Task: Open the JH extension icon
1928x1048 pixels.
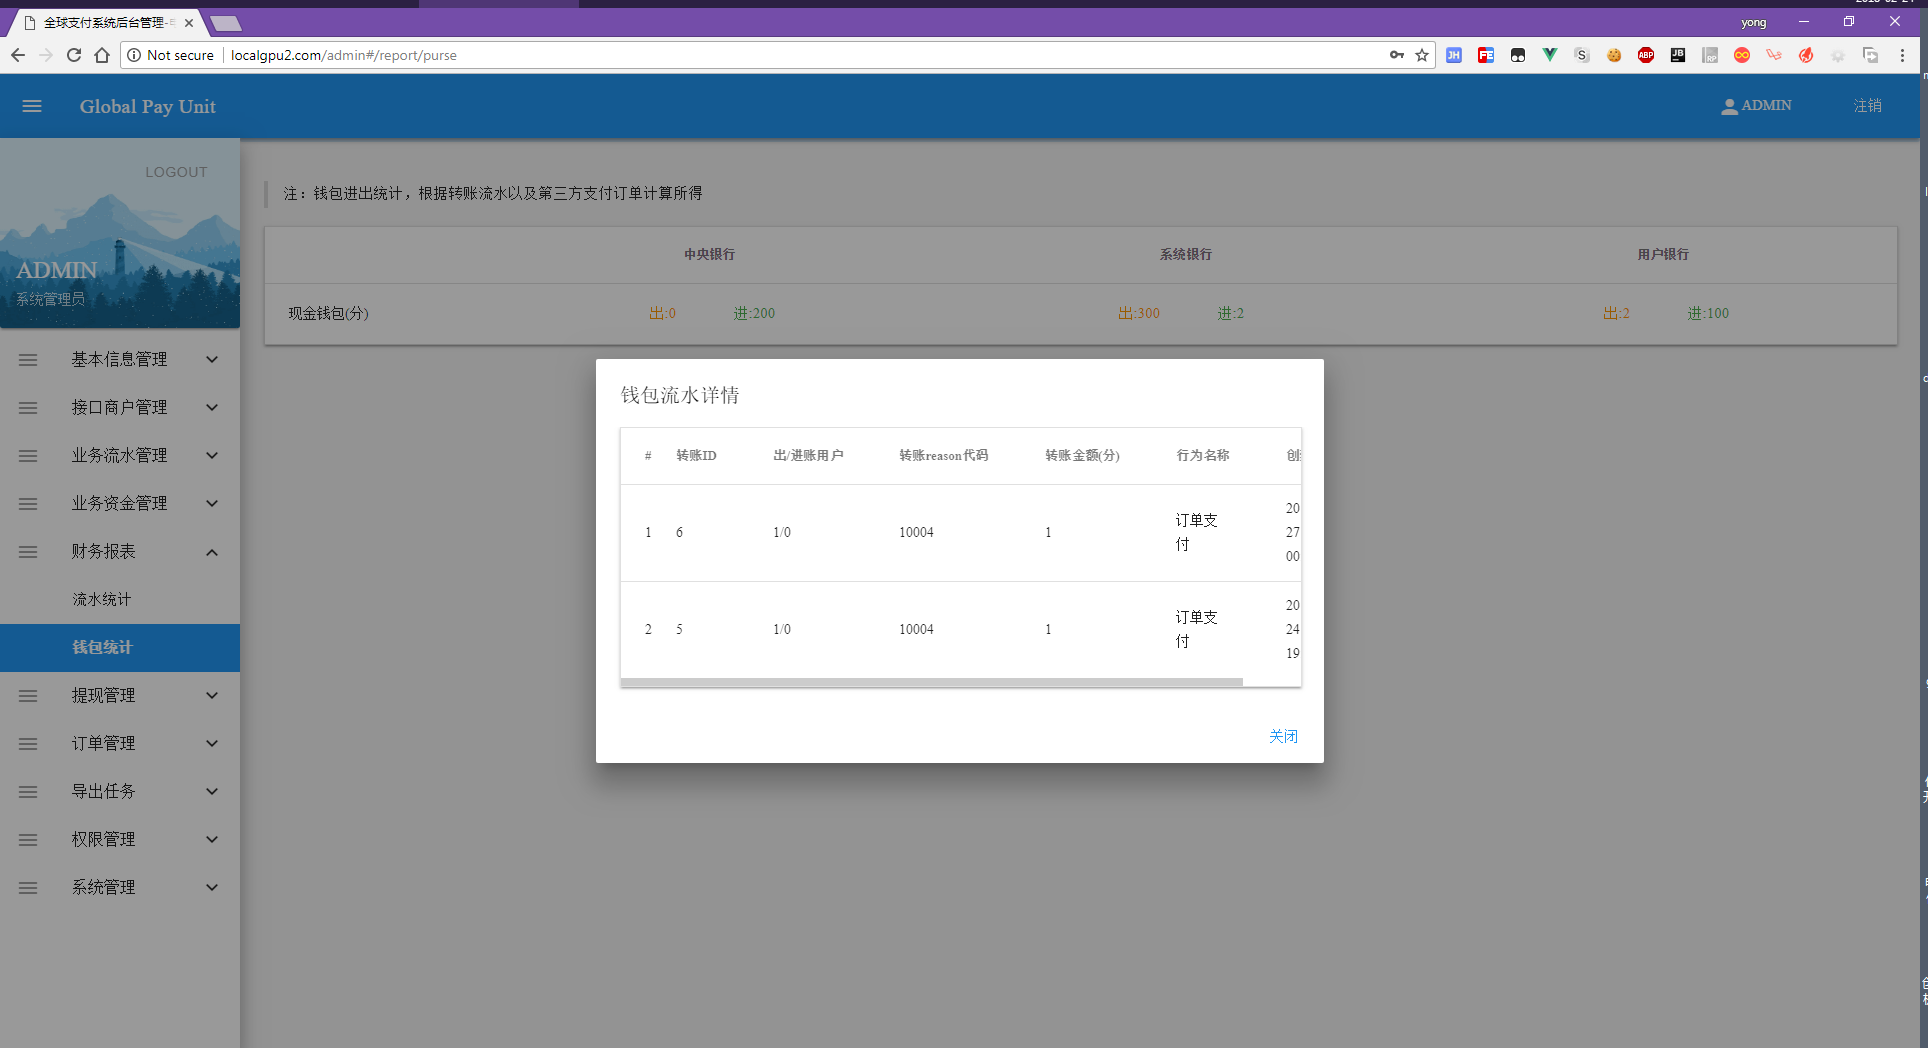Action: coord(1454,55)
